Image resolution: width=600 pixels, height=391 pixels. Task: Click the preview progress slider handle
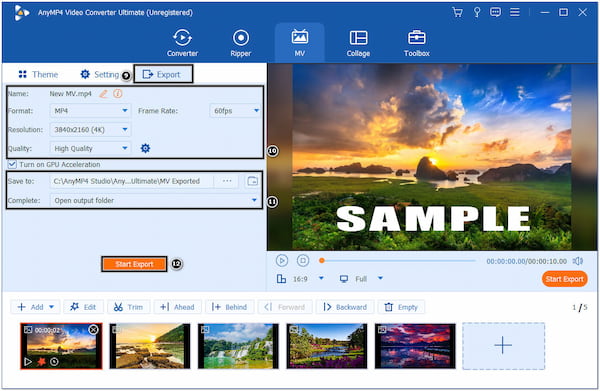[322, 261]
